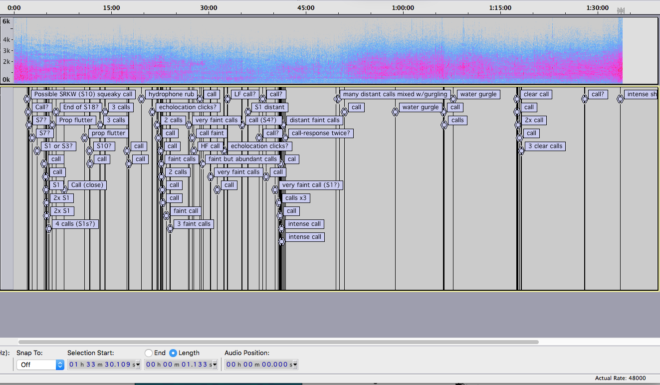Select the 'Possible SRKW (S10) squeaky call' label

pos(83,94)
